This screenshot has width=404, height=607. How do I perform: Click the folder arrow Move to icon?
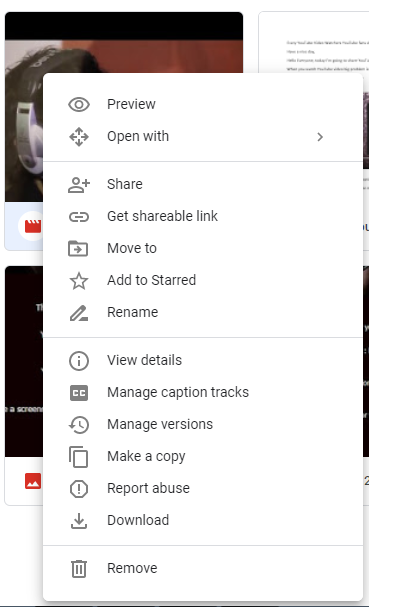pos(78,249)
